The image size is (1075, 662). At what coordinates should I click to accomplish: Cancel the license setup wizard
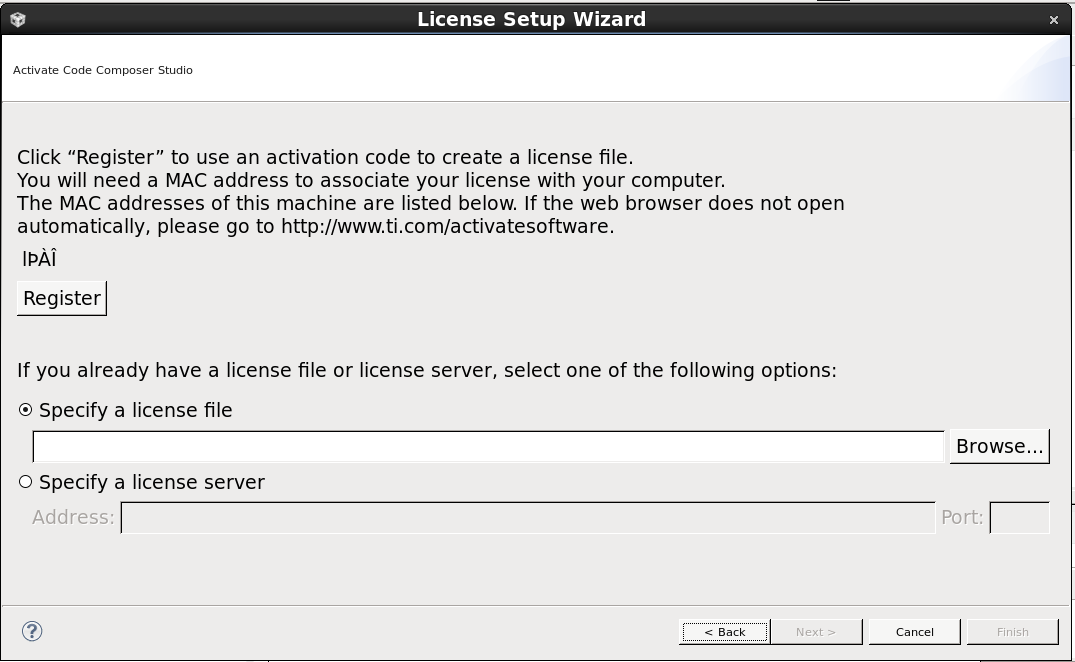click(x=915, y=632)
